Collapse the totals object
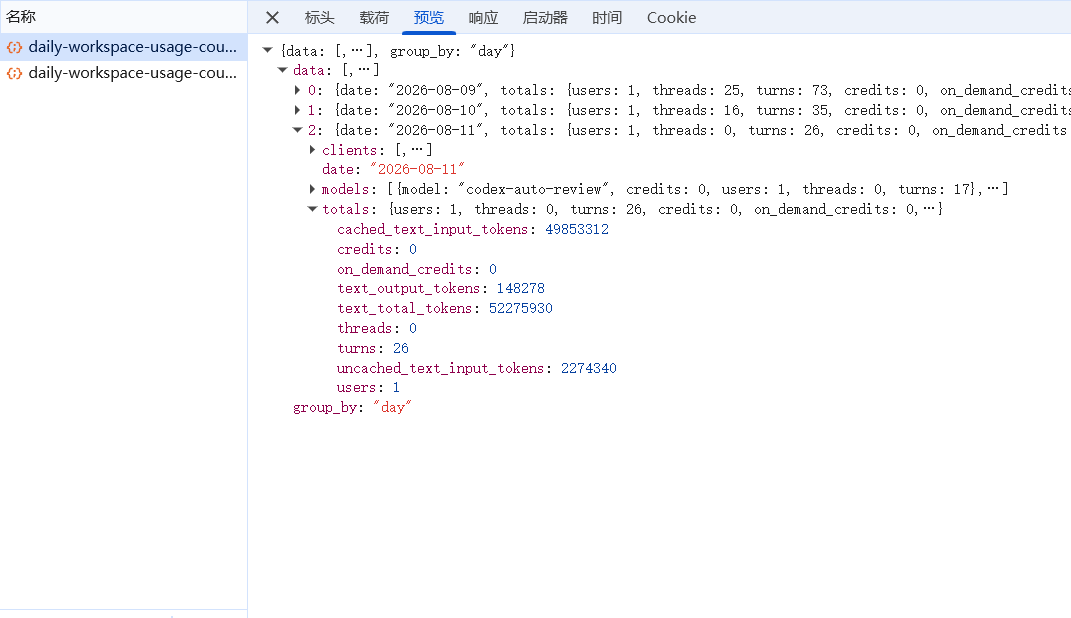This screenshot has width=1071, height=618. point(312,209)
